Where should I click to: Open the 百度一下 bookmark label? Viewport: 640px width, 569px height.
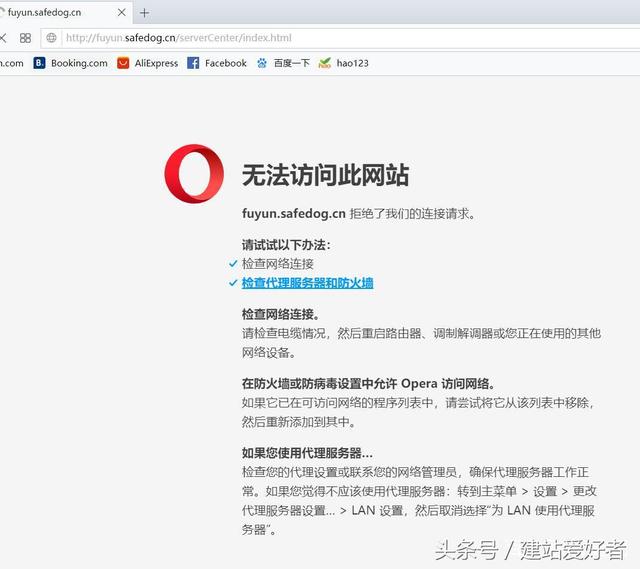291,63
